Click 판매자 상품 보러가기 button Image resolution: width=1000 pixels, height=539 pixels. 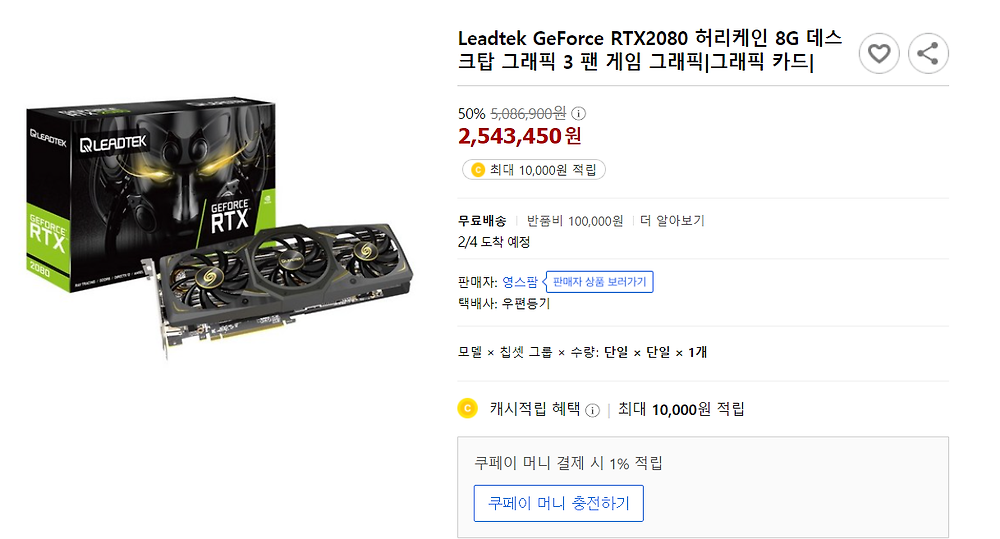pos(599,283)
